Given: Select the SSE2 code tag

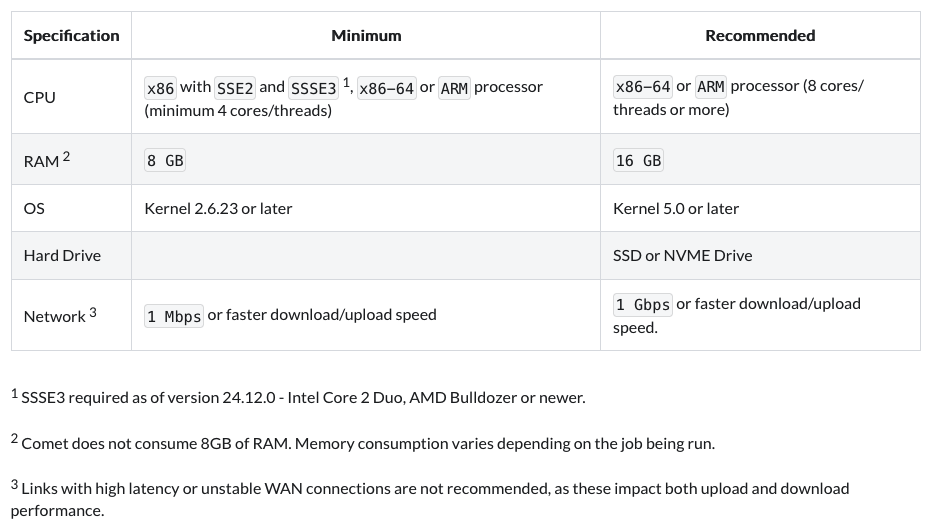Looking at the screenshot, I should point(235,88).
